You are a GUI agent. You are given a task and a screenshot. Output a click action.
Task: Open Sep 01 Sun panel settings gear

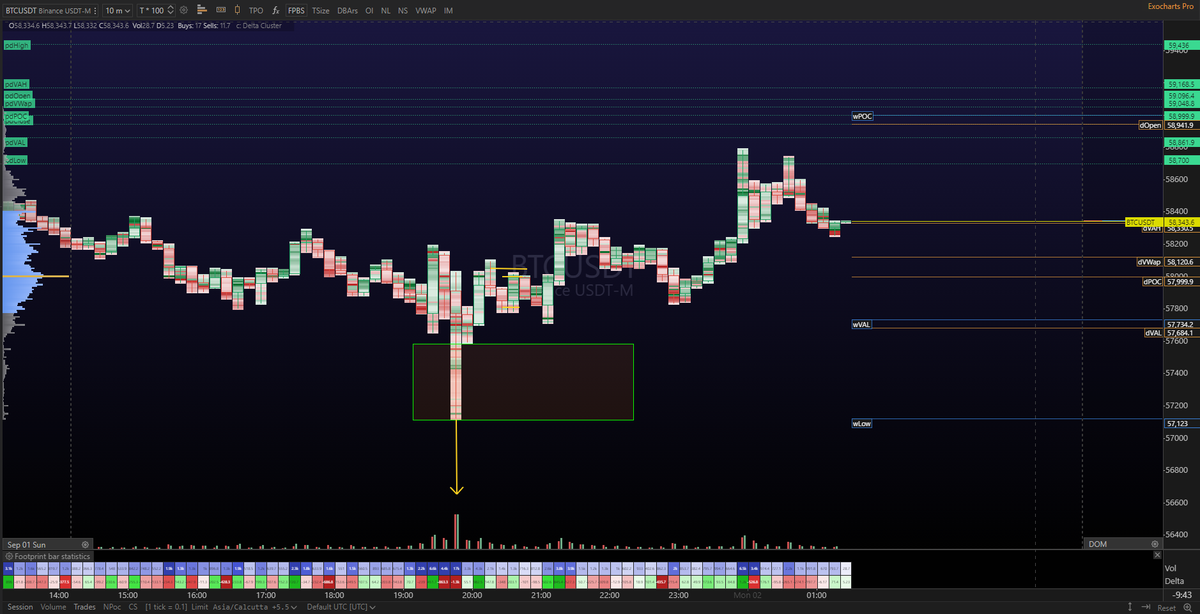click(x=85, y=545)
